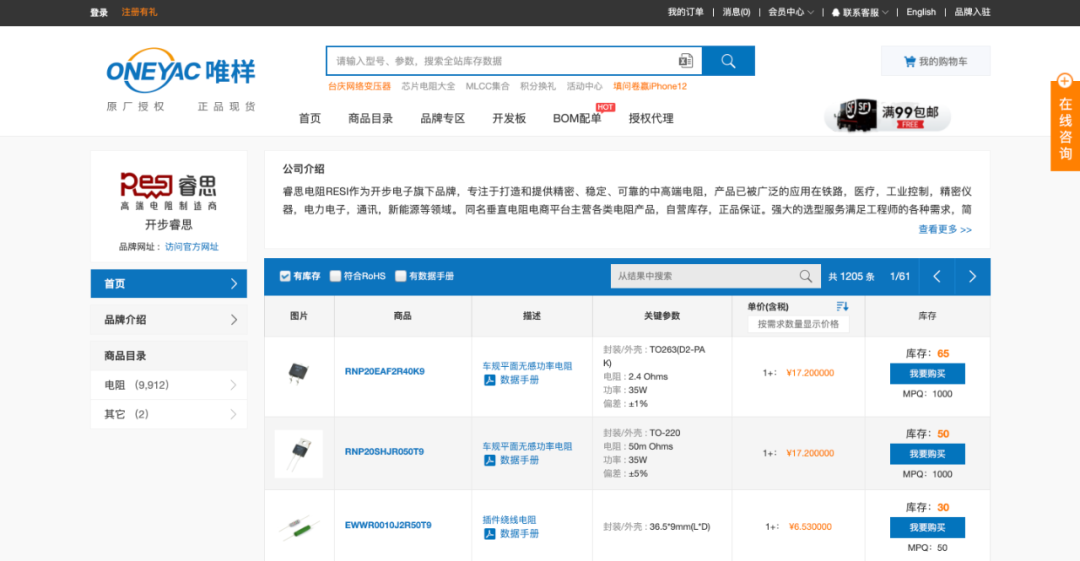1080x561 pixels.
Task: Click 我要购买 for RNP20EAF2R40K9
Action: pyautogui.click(x=927, y=374)
